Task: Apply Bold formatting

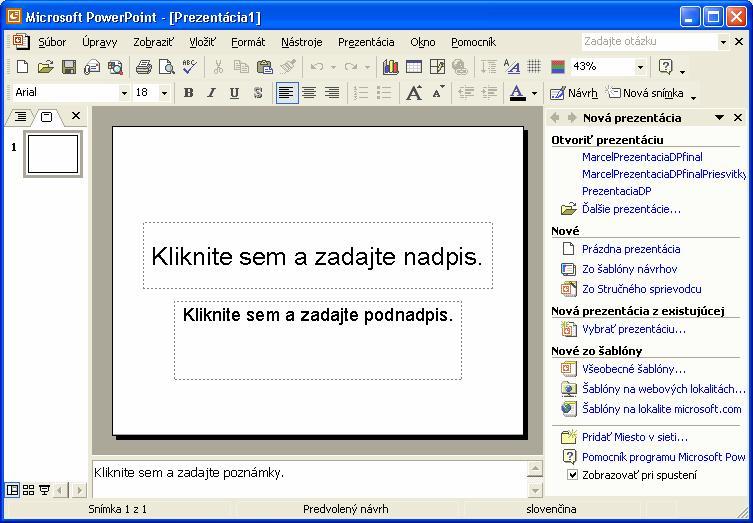Action: 188,93
